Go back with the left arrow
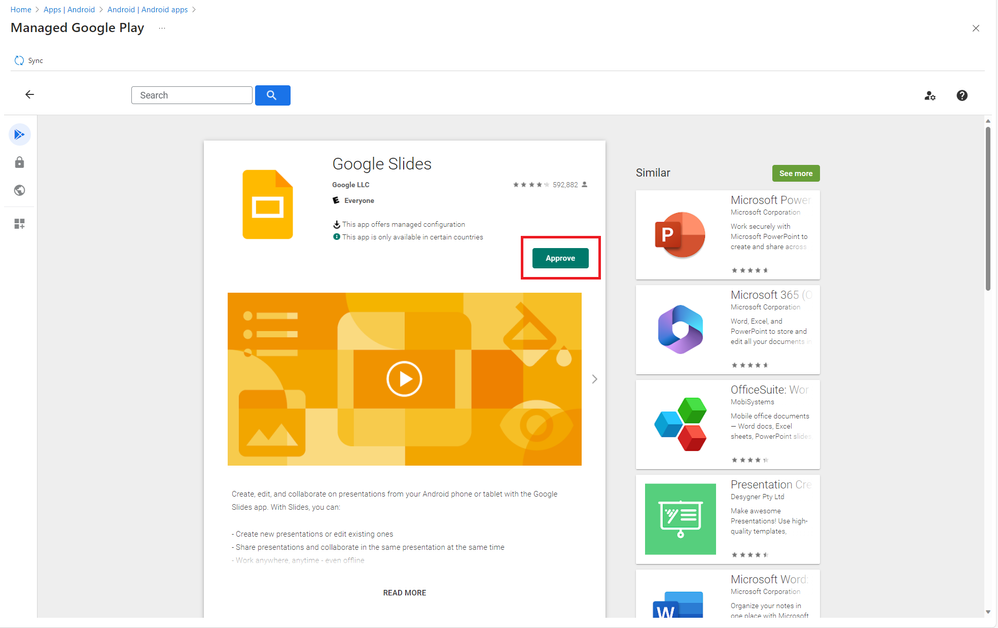This screenshot has width=998, height=628. pyautogui.click(x=29, y=95)
